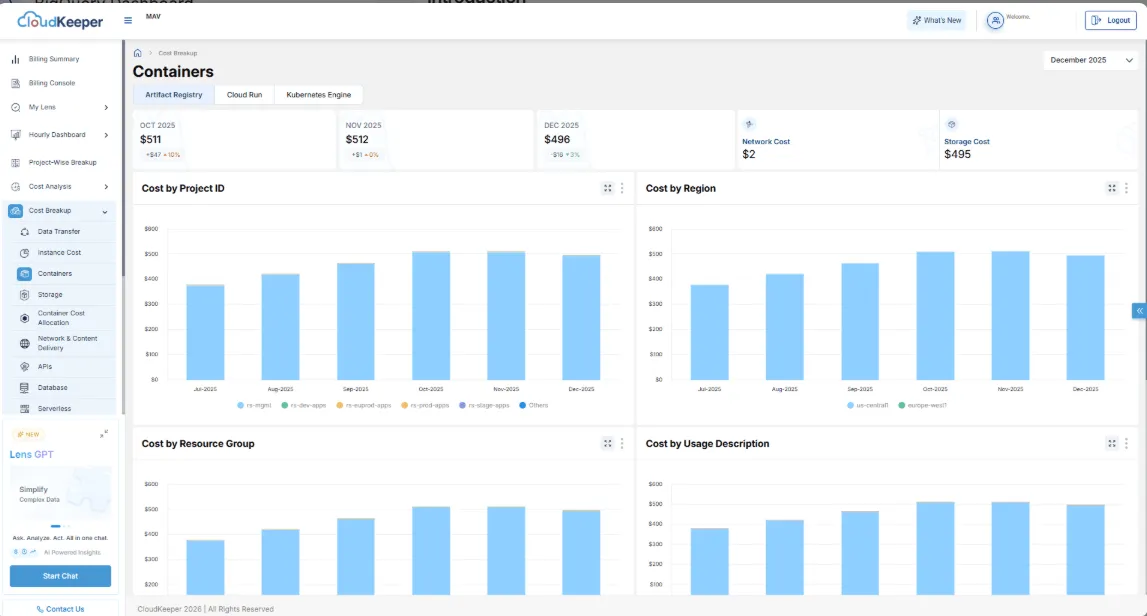Switch to the Cloud Run tab
This screenshot has height=616, width=1147.
[244, 94]
